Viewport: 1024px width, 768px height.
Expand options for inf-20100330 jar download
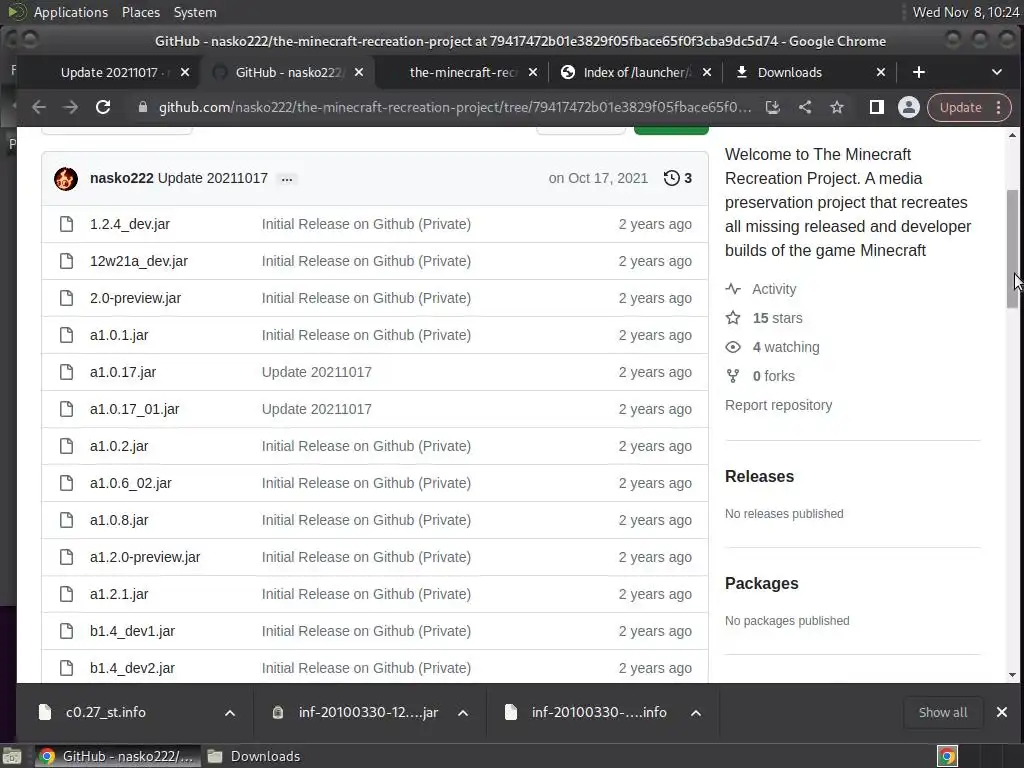pos(463,712)
